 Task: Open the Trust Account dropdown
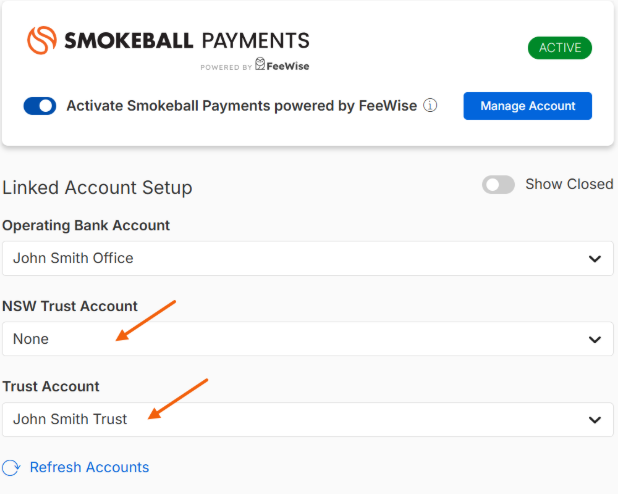pyautogui.click(x=308, y=419)
